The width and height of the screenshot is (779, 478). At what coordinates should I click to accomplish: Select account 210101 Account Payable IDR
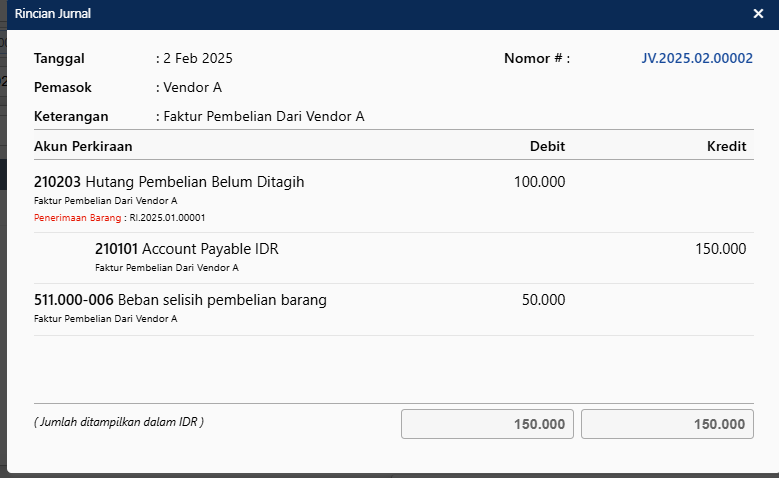pyautogui.click(x=186, y=249)
